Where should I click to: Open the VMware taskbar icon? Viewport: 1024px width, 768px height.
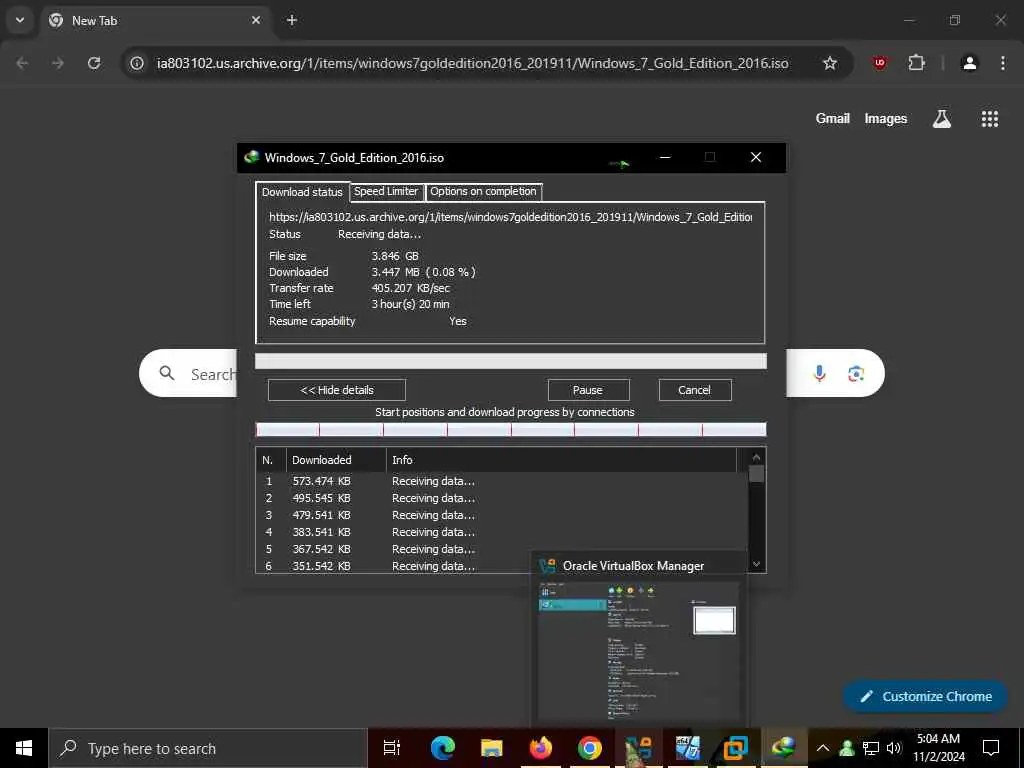735,748
